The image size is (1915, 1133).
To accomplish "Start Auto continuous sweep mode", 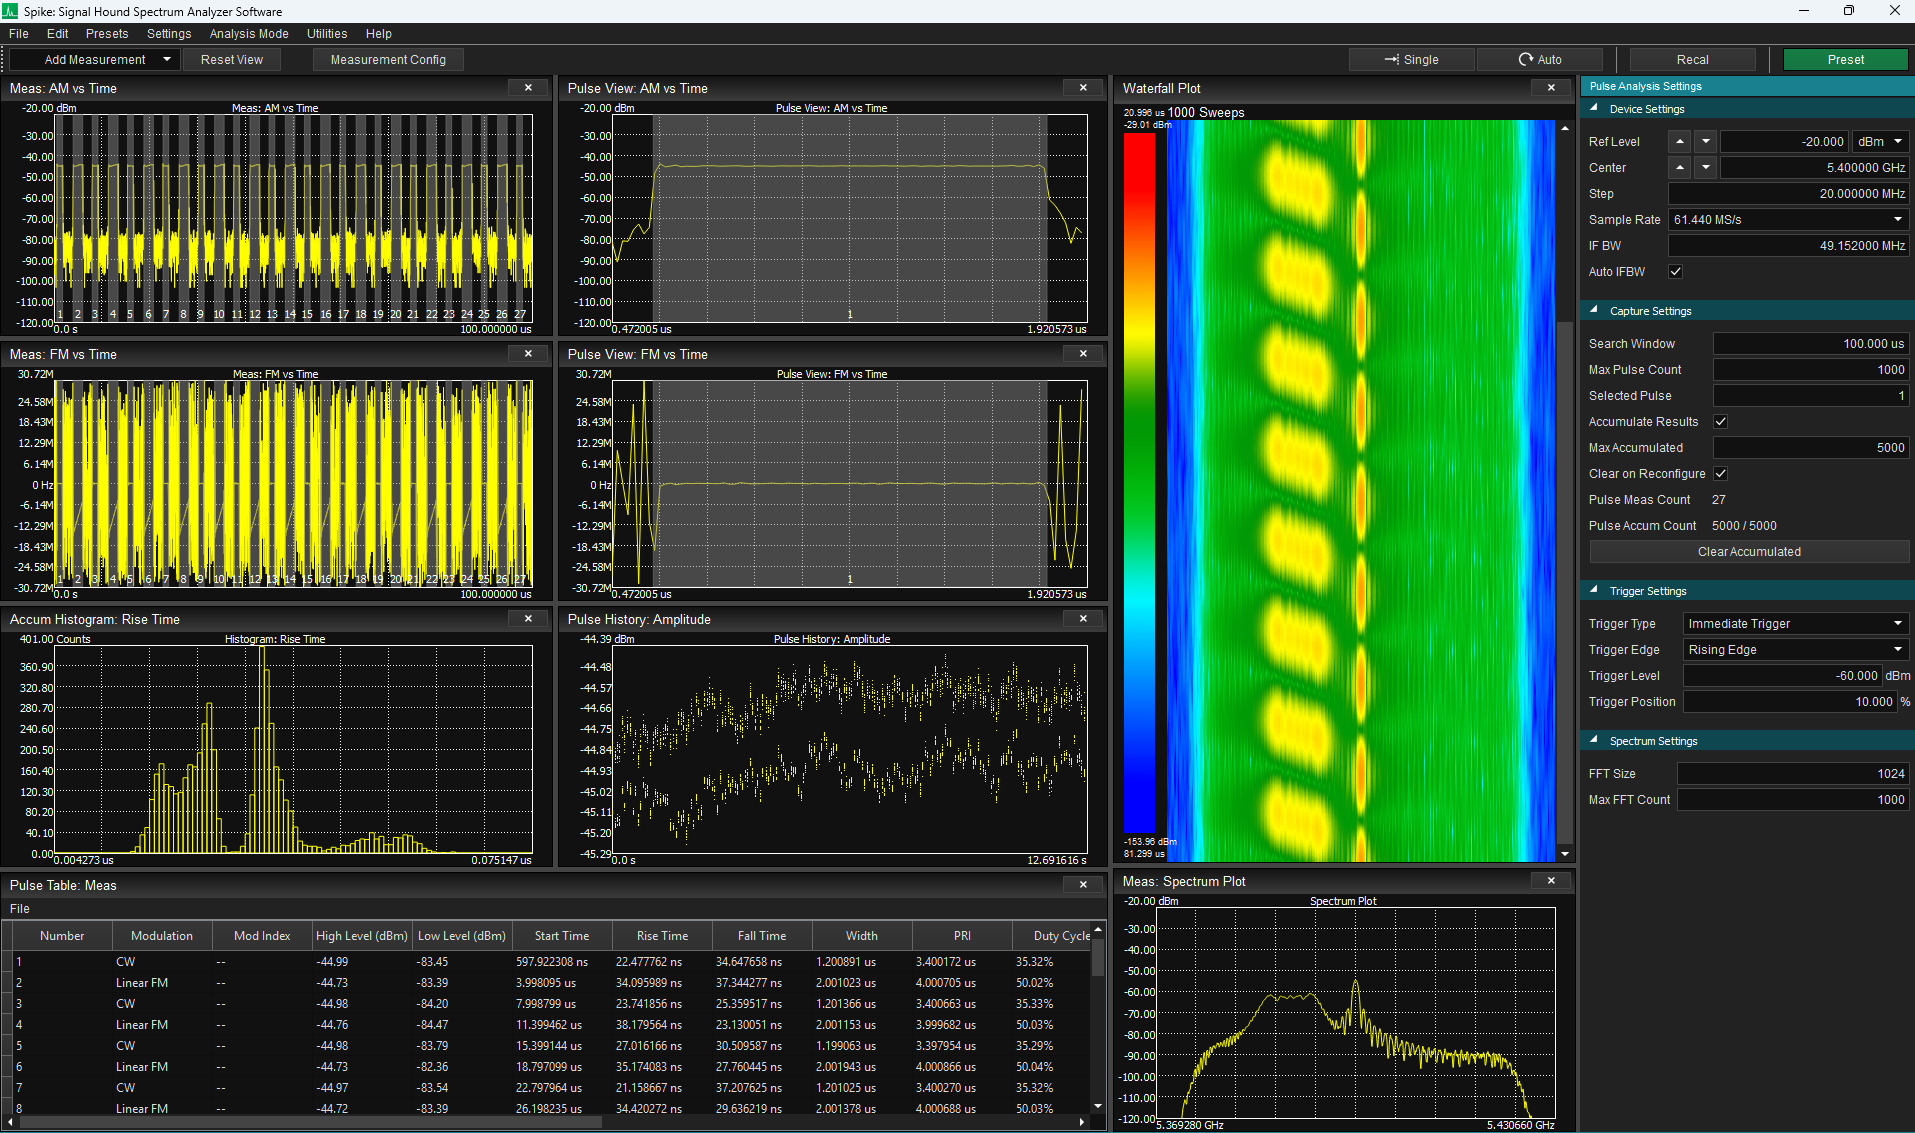I will tap(1540, 60).
